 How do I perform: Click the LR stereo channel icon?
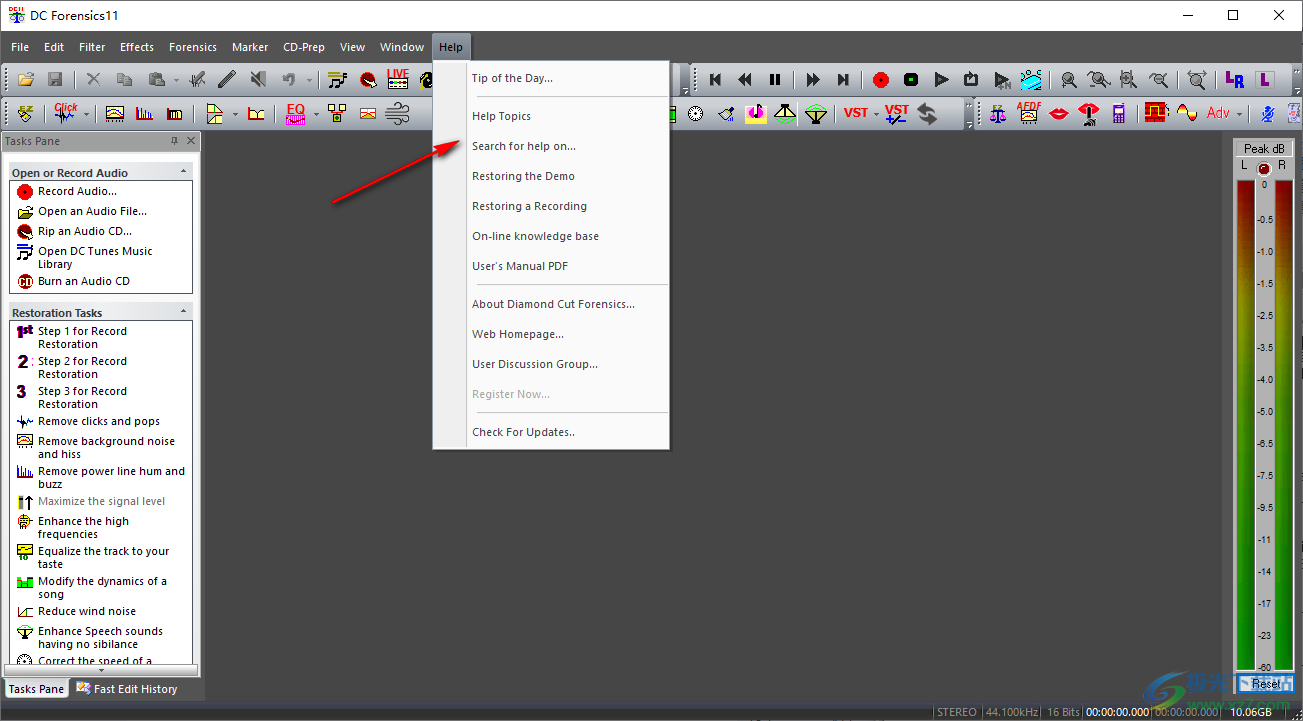click(1234, 80)
